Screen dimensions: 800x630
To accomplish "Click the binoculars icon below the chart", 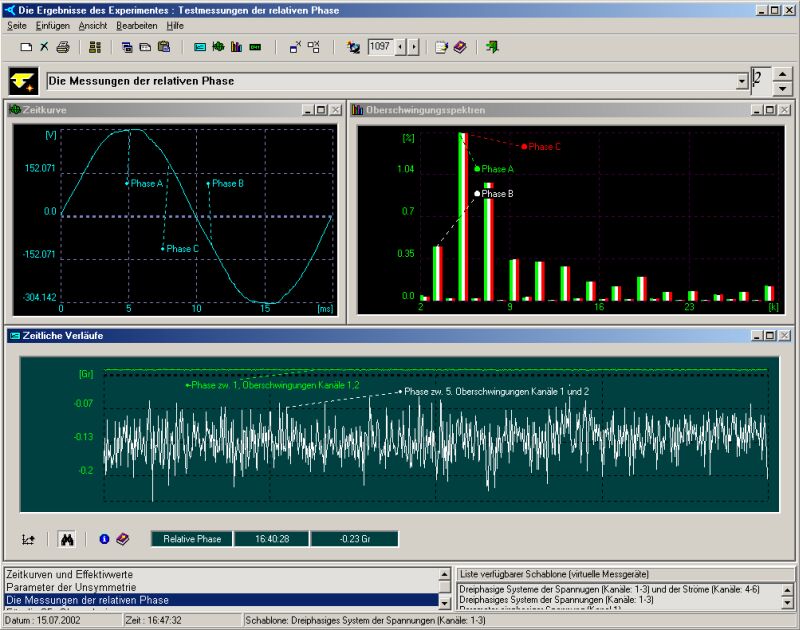I will coord(66,539).
